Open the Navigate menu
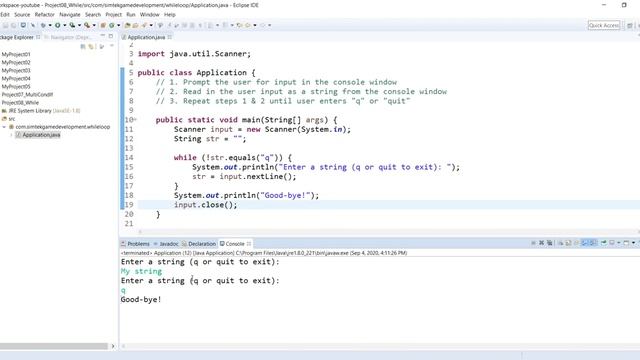This screenshot has height=360, width=640. [70, 15]
